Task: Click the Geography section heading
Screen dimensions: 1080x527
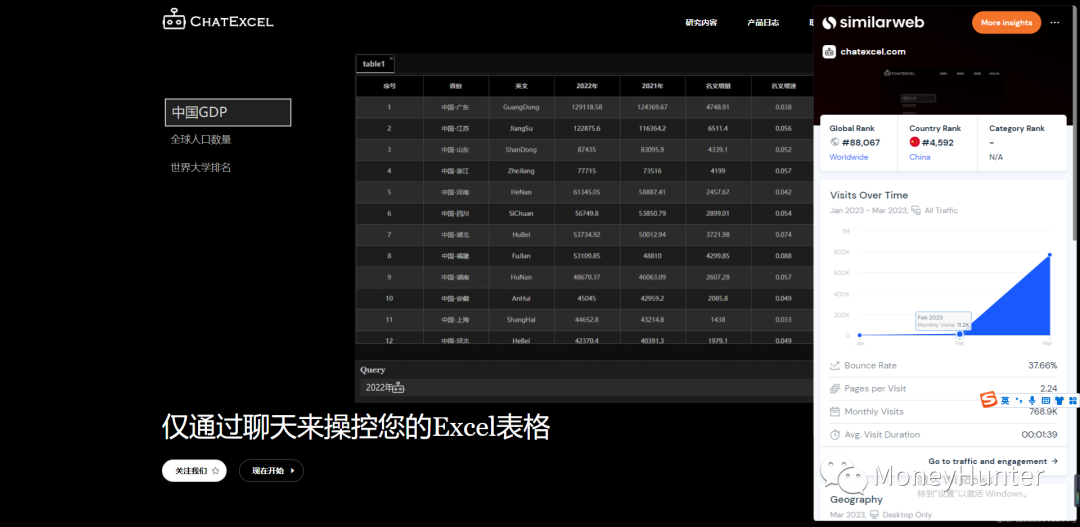Action: (856, 499)
